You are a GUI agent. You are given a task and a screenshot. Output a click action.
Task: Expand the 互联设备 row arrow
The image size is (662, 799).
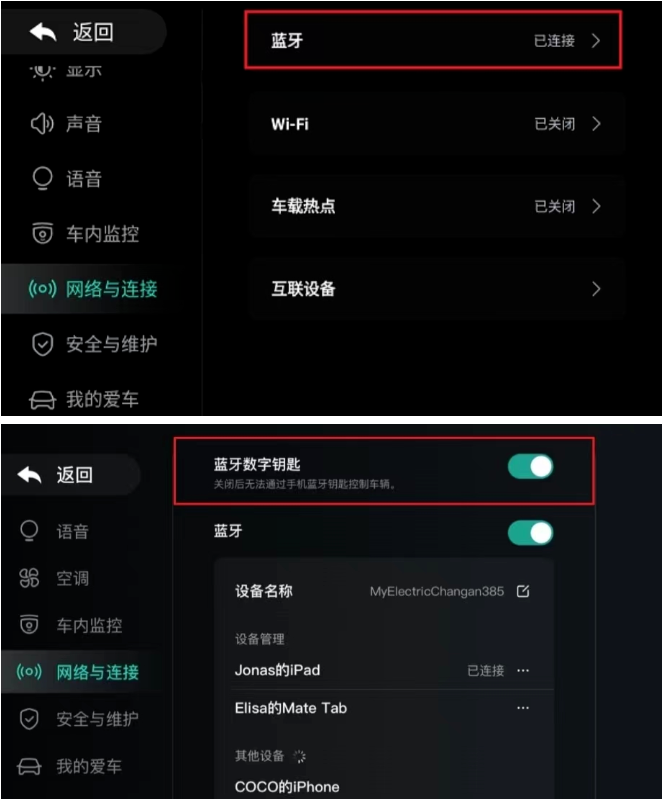tap(596, 289)
